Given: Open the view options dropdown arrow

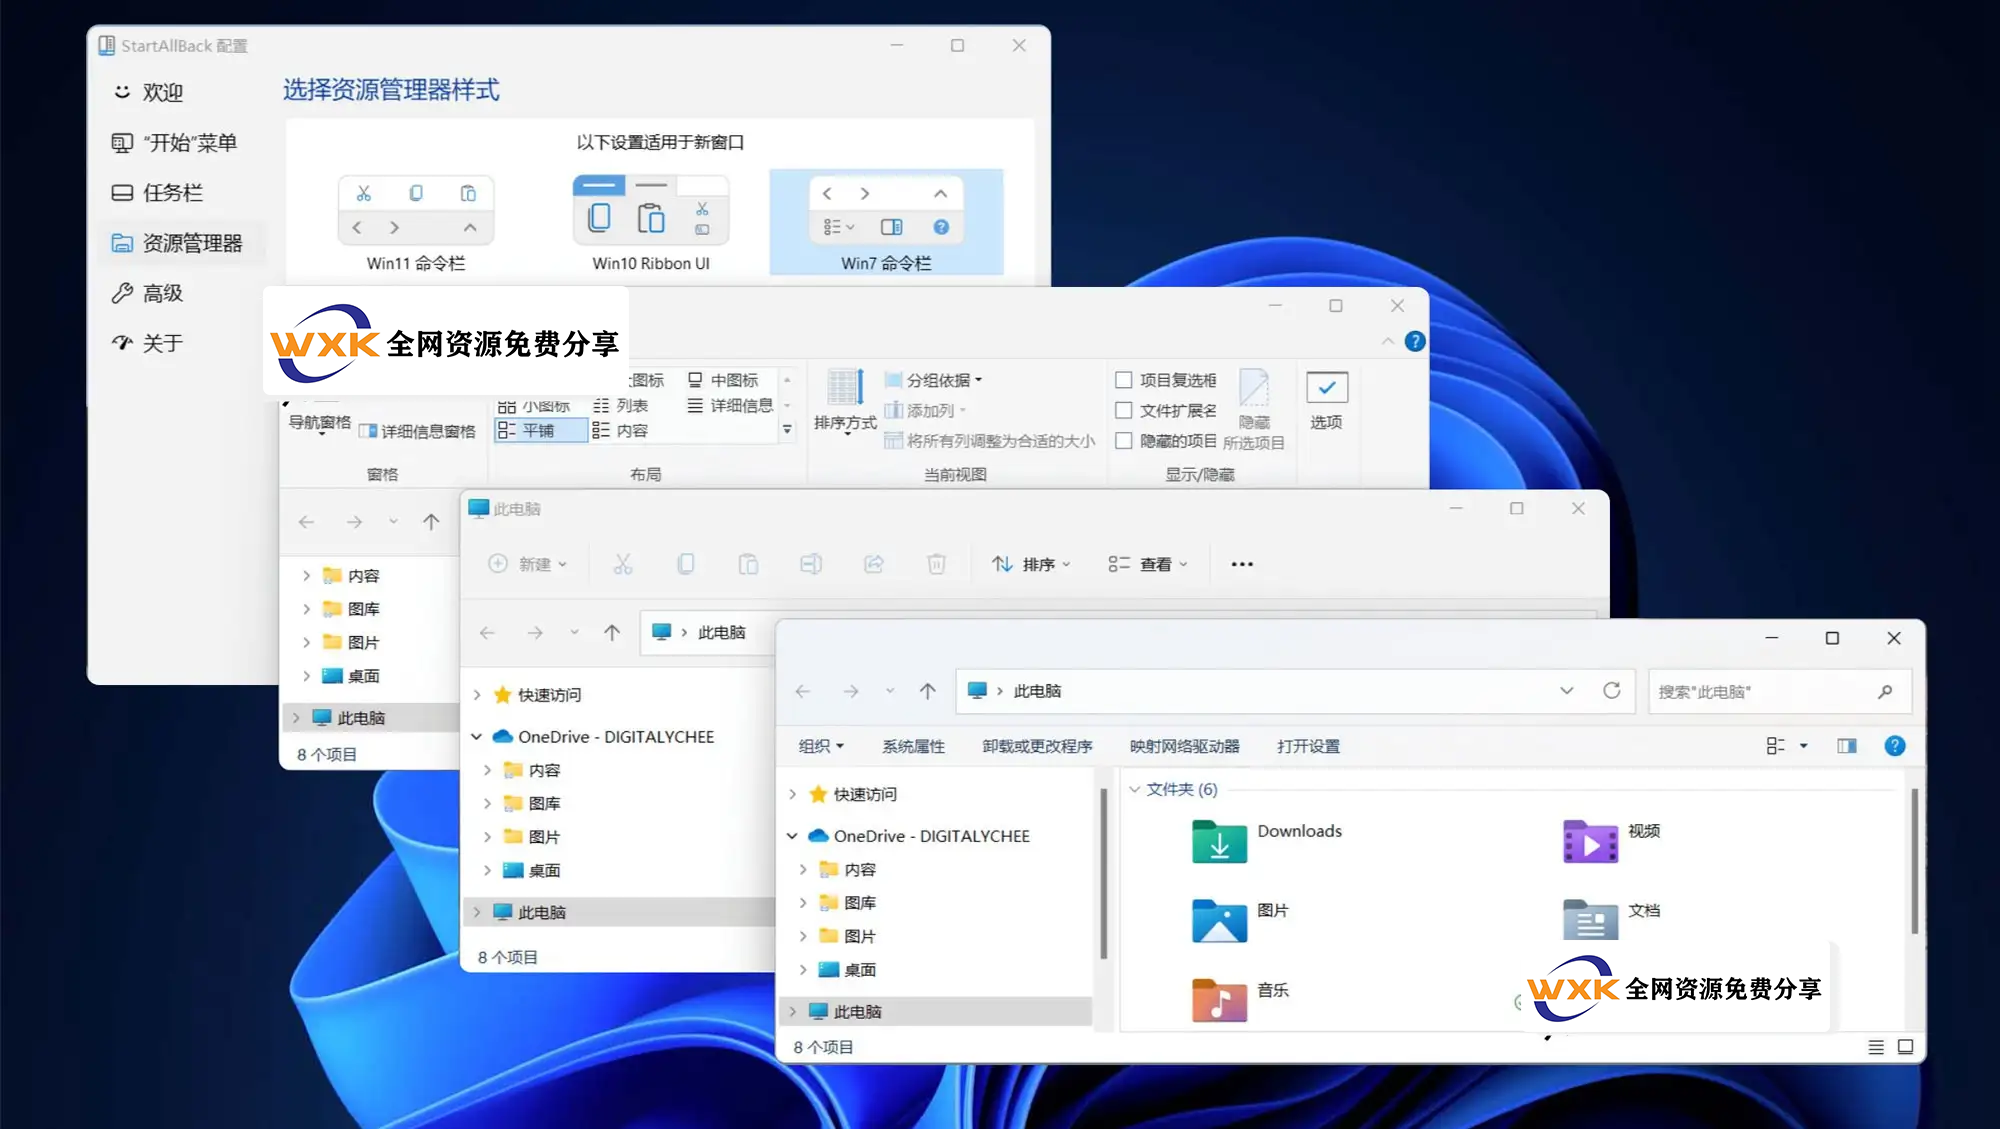Looking at the screenshot, I should (x=1804, y=746).
